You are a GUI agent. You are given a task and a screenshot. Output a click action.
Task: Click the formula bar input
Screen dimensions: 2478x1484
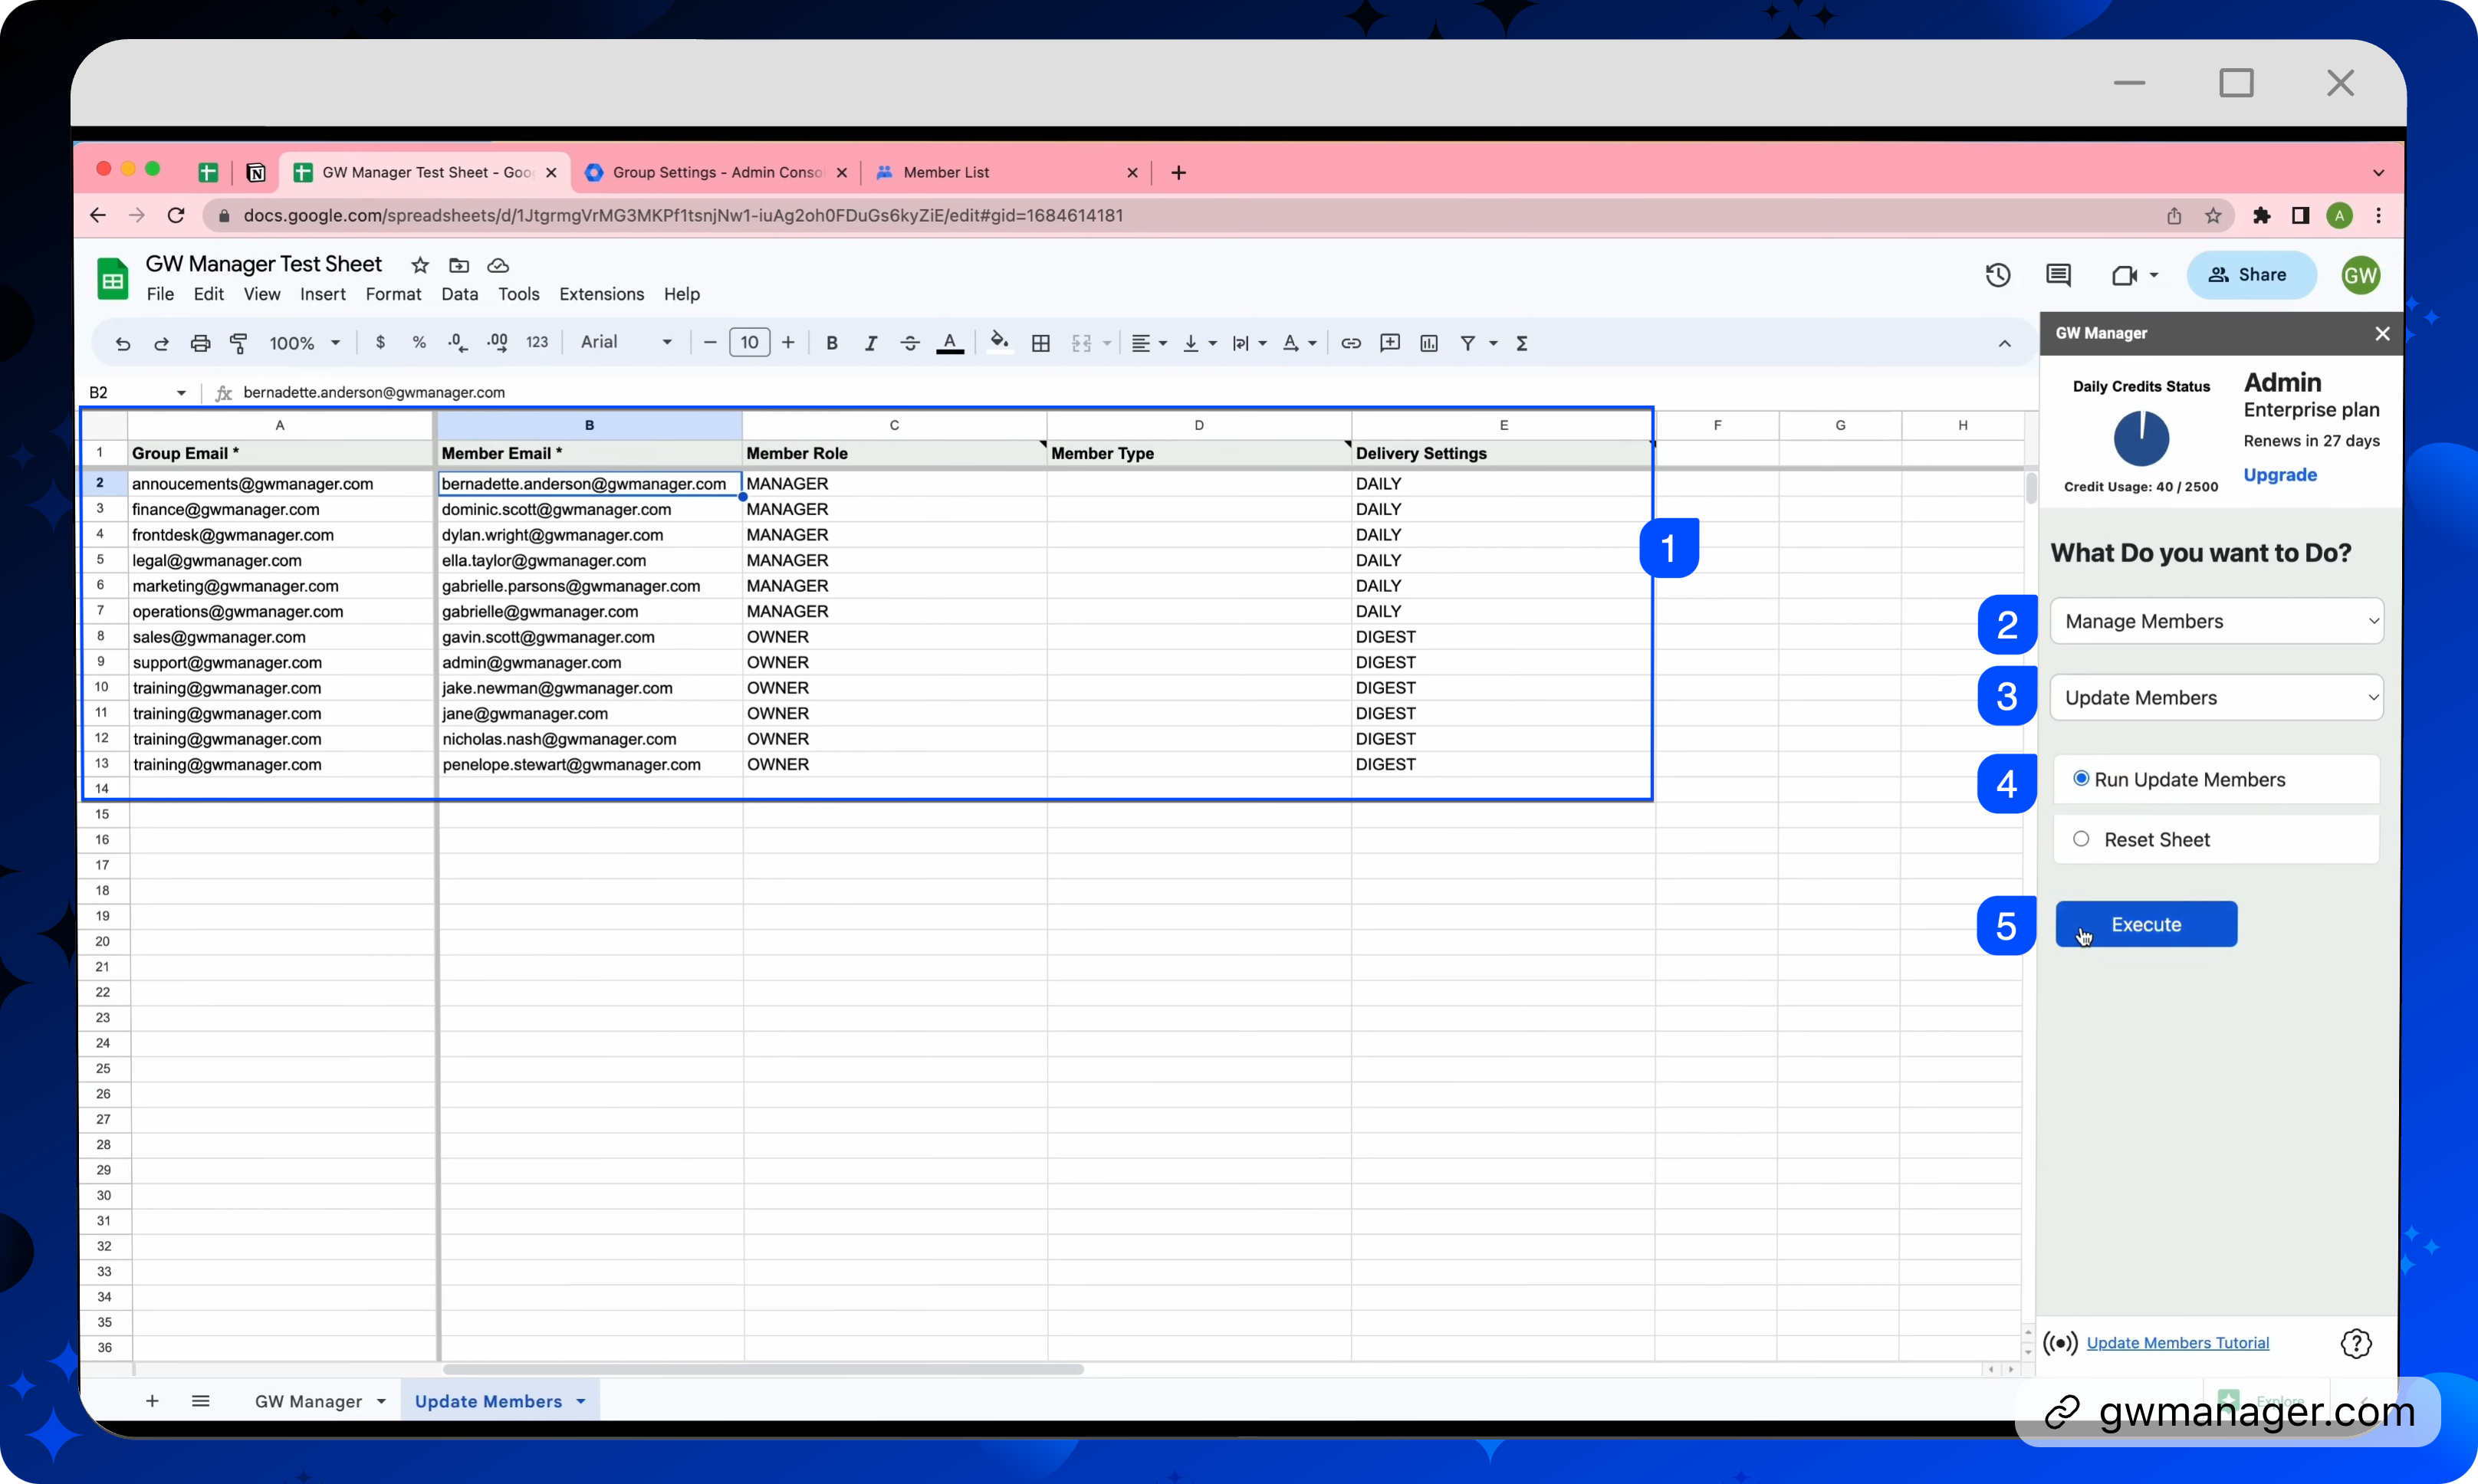(1130, 393)
